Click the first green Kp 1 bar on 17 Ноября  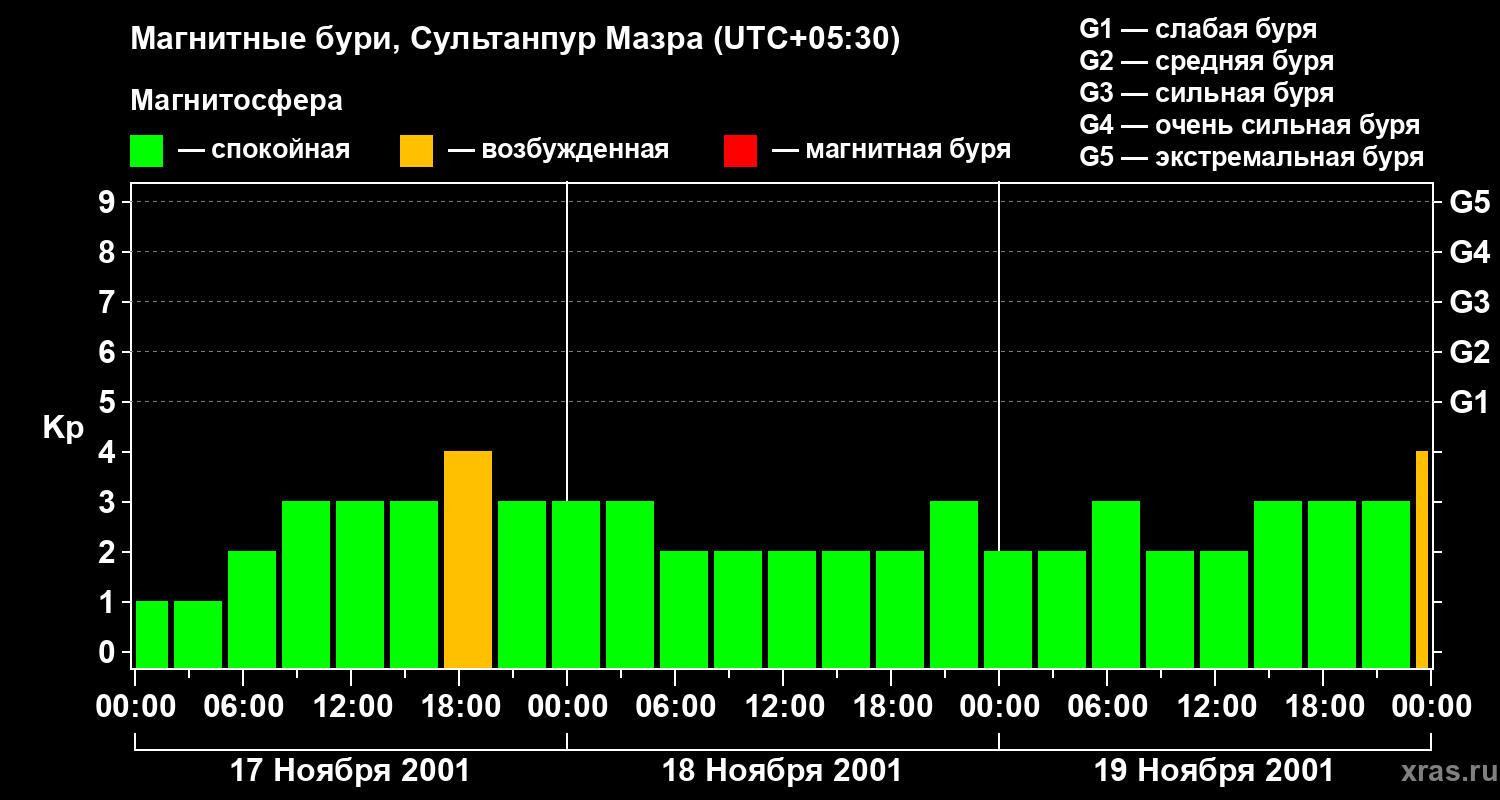click(x=152, y=634)
